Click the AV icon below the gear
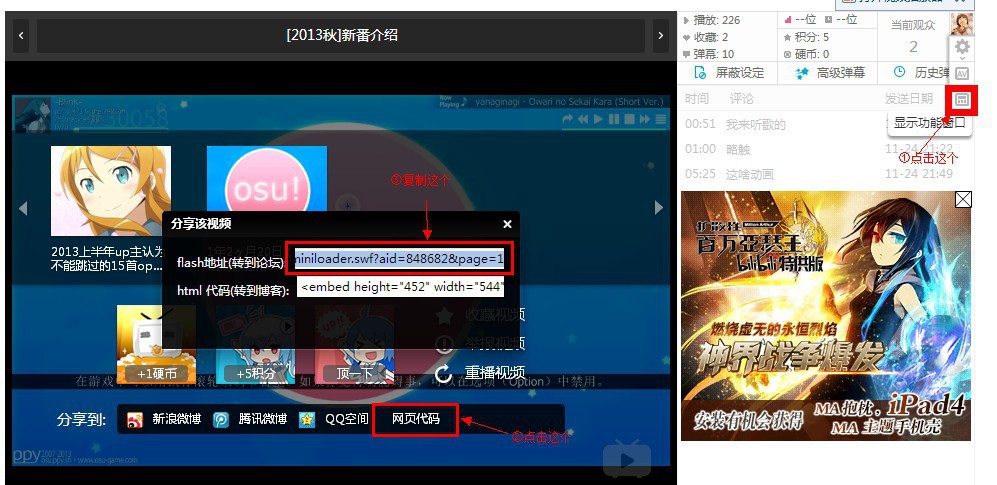 pyautogui.click(x=962, y=73)
